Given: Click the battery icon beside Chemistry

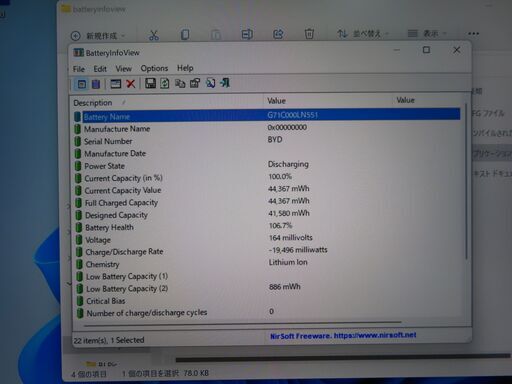Looking at the screenshot, I should (x=79, y=265).
